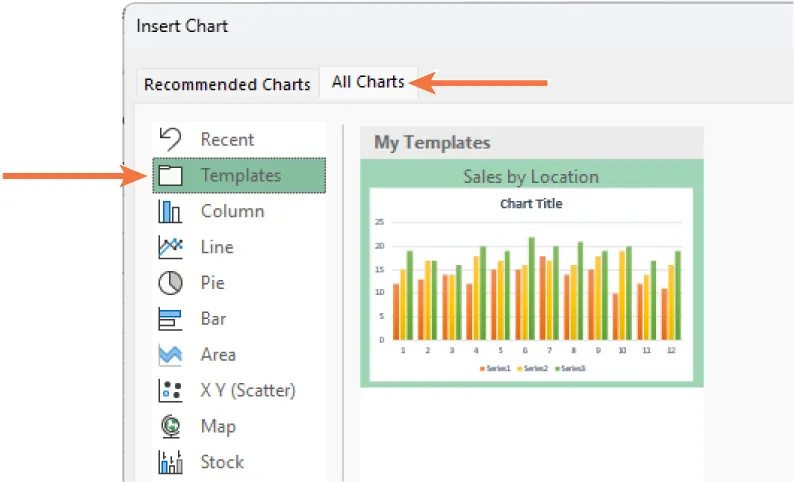The height and width of the screenshot is (482, 794).
Task: Choose the Area chart icon
Action: tap(170, 355)
